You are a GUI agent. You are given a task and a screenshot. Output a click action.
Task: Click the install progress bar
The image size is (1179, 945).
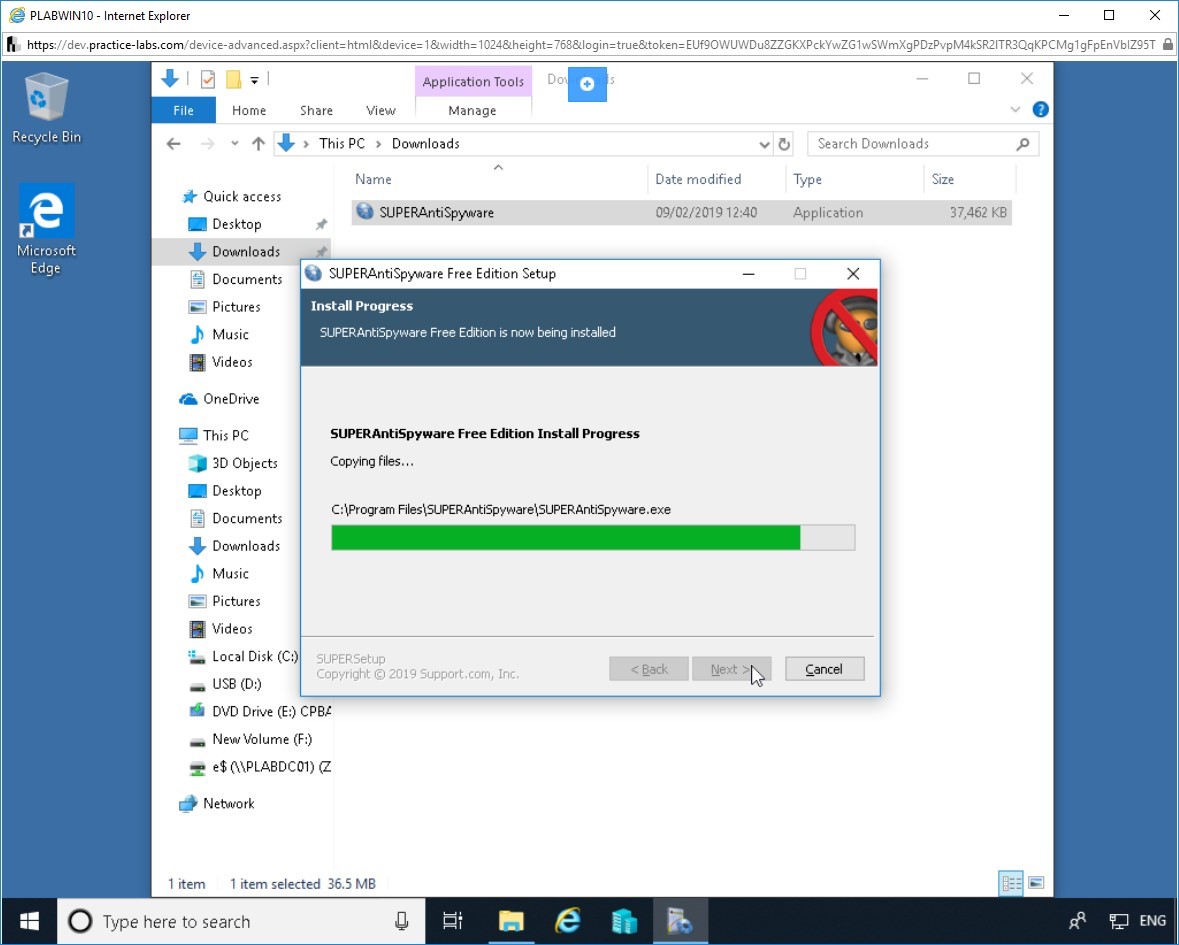[593, 538]
